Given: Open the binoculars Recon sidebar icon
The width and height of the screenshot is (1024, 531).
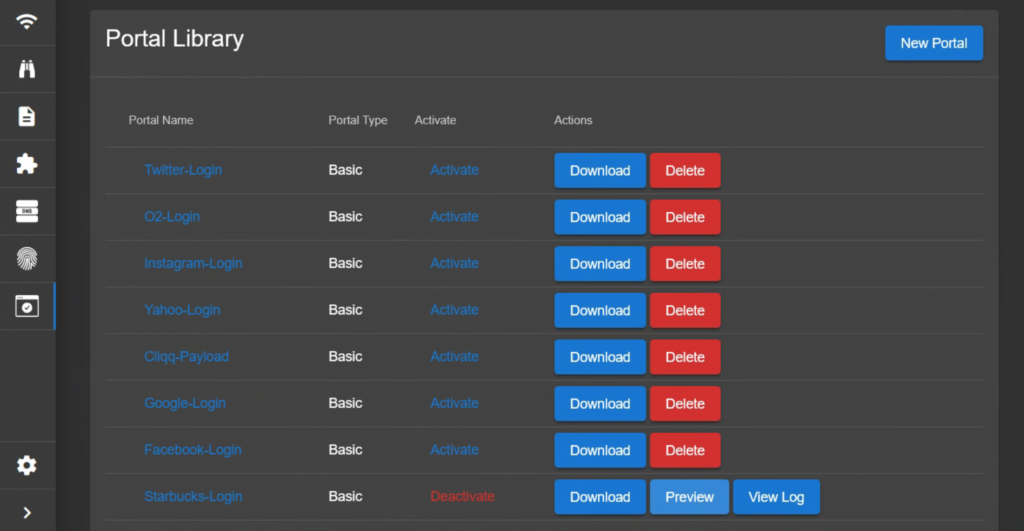Looking at the screenshot, I should pos(27,69).
